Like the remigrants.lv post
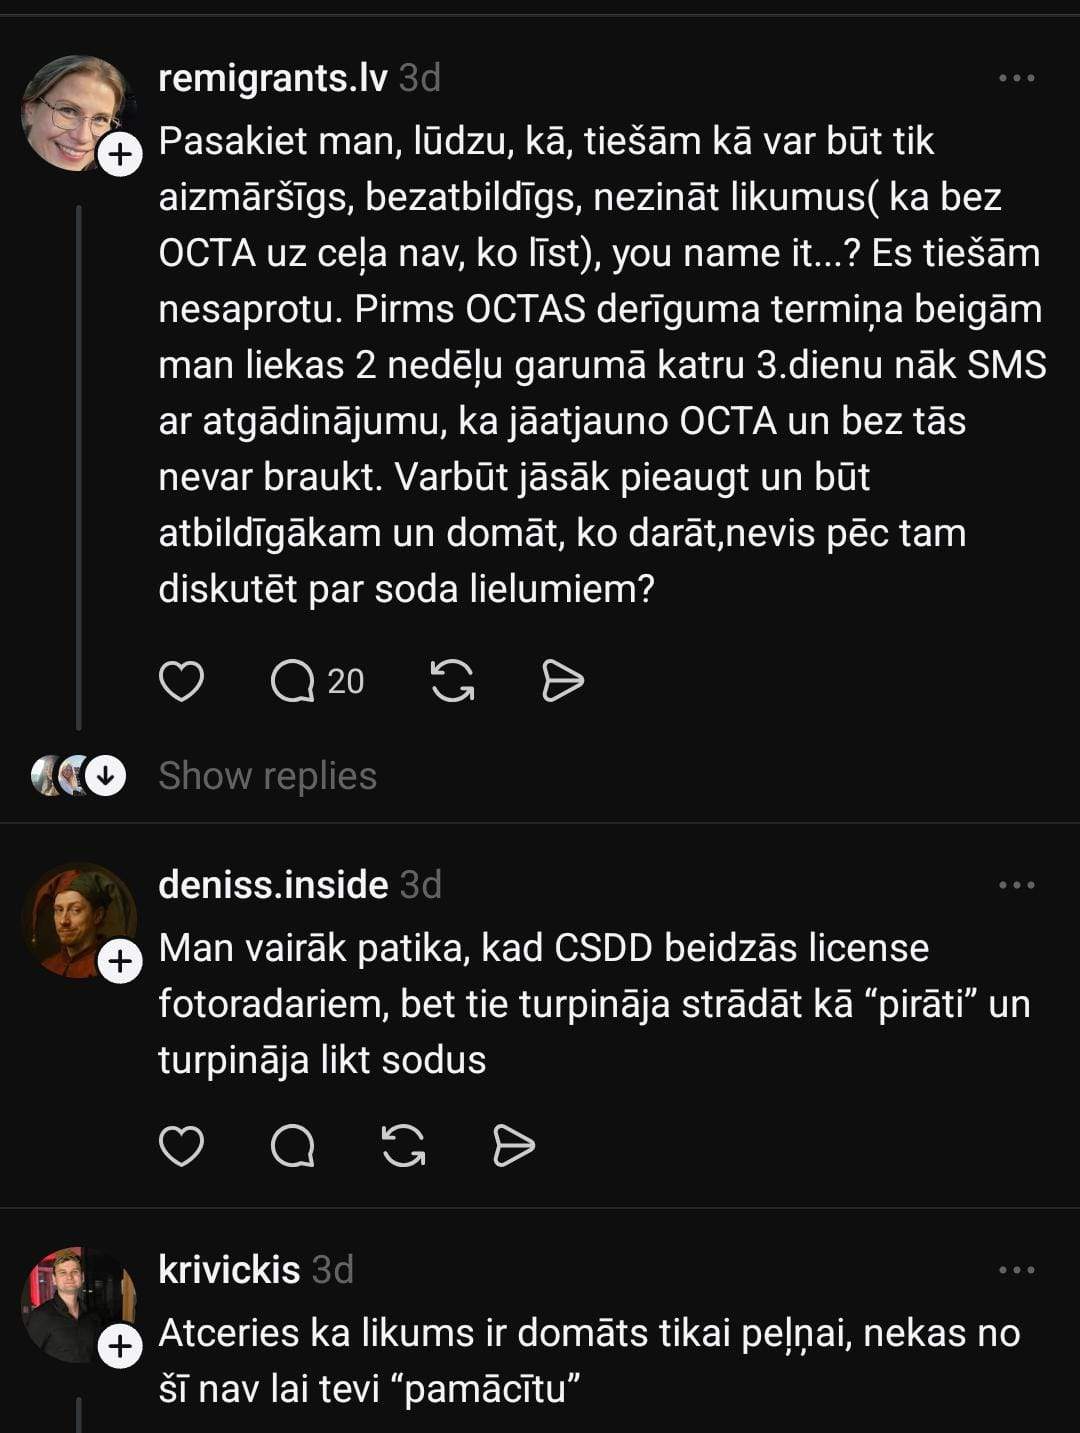This screenshot has width=1080, height=1433. click(181, 682)
